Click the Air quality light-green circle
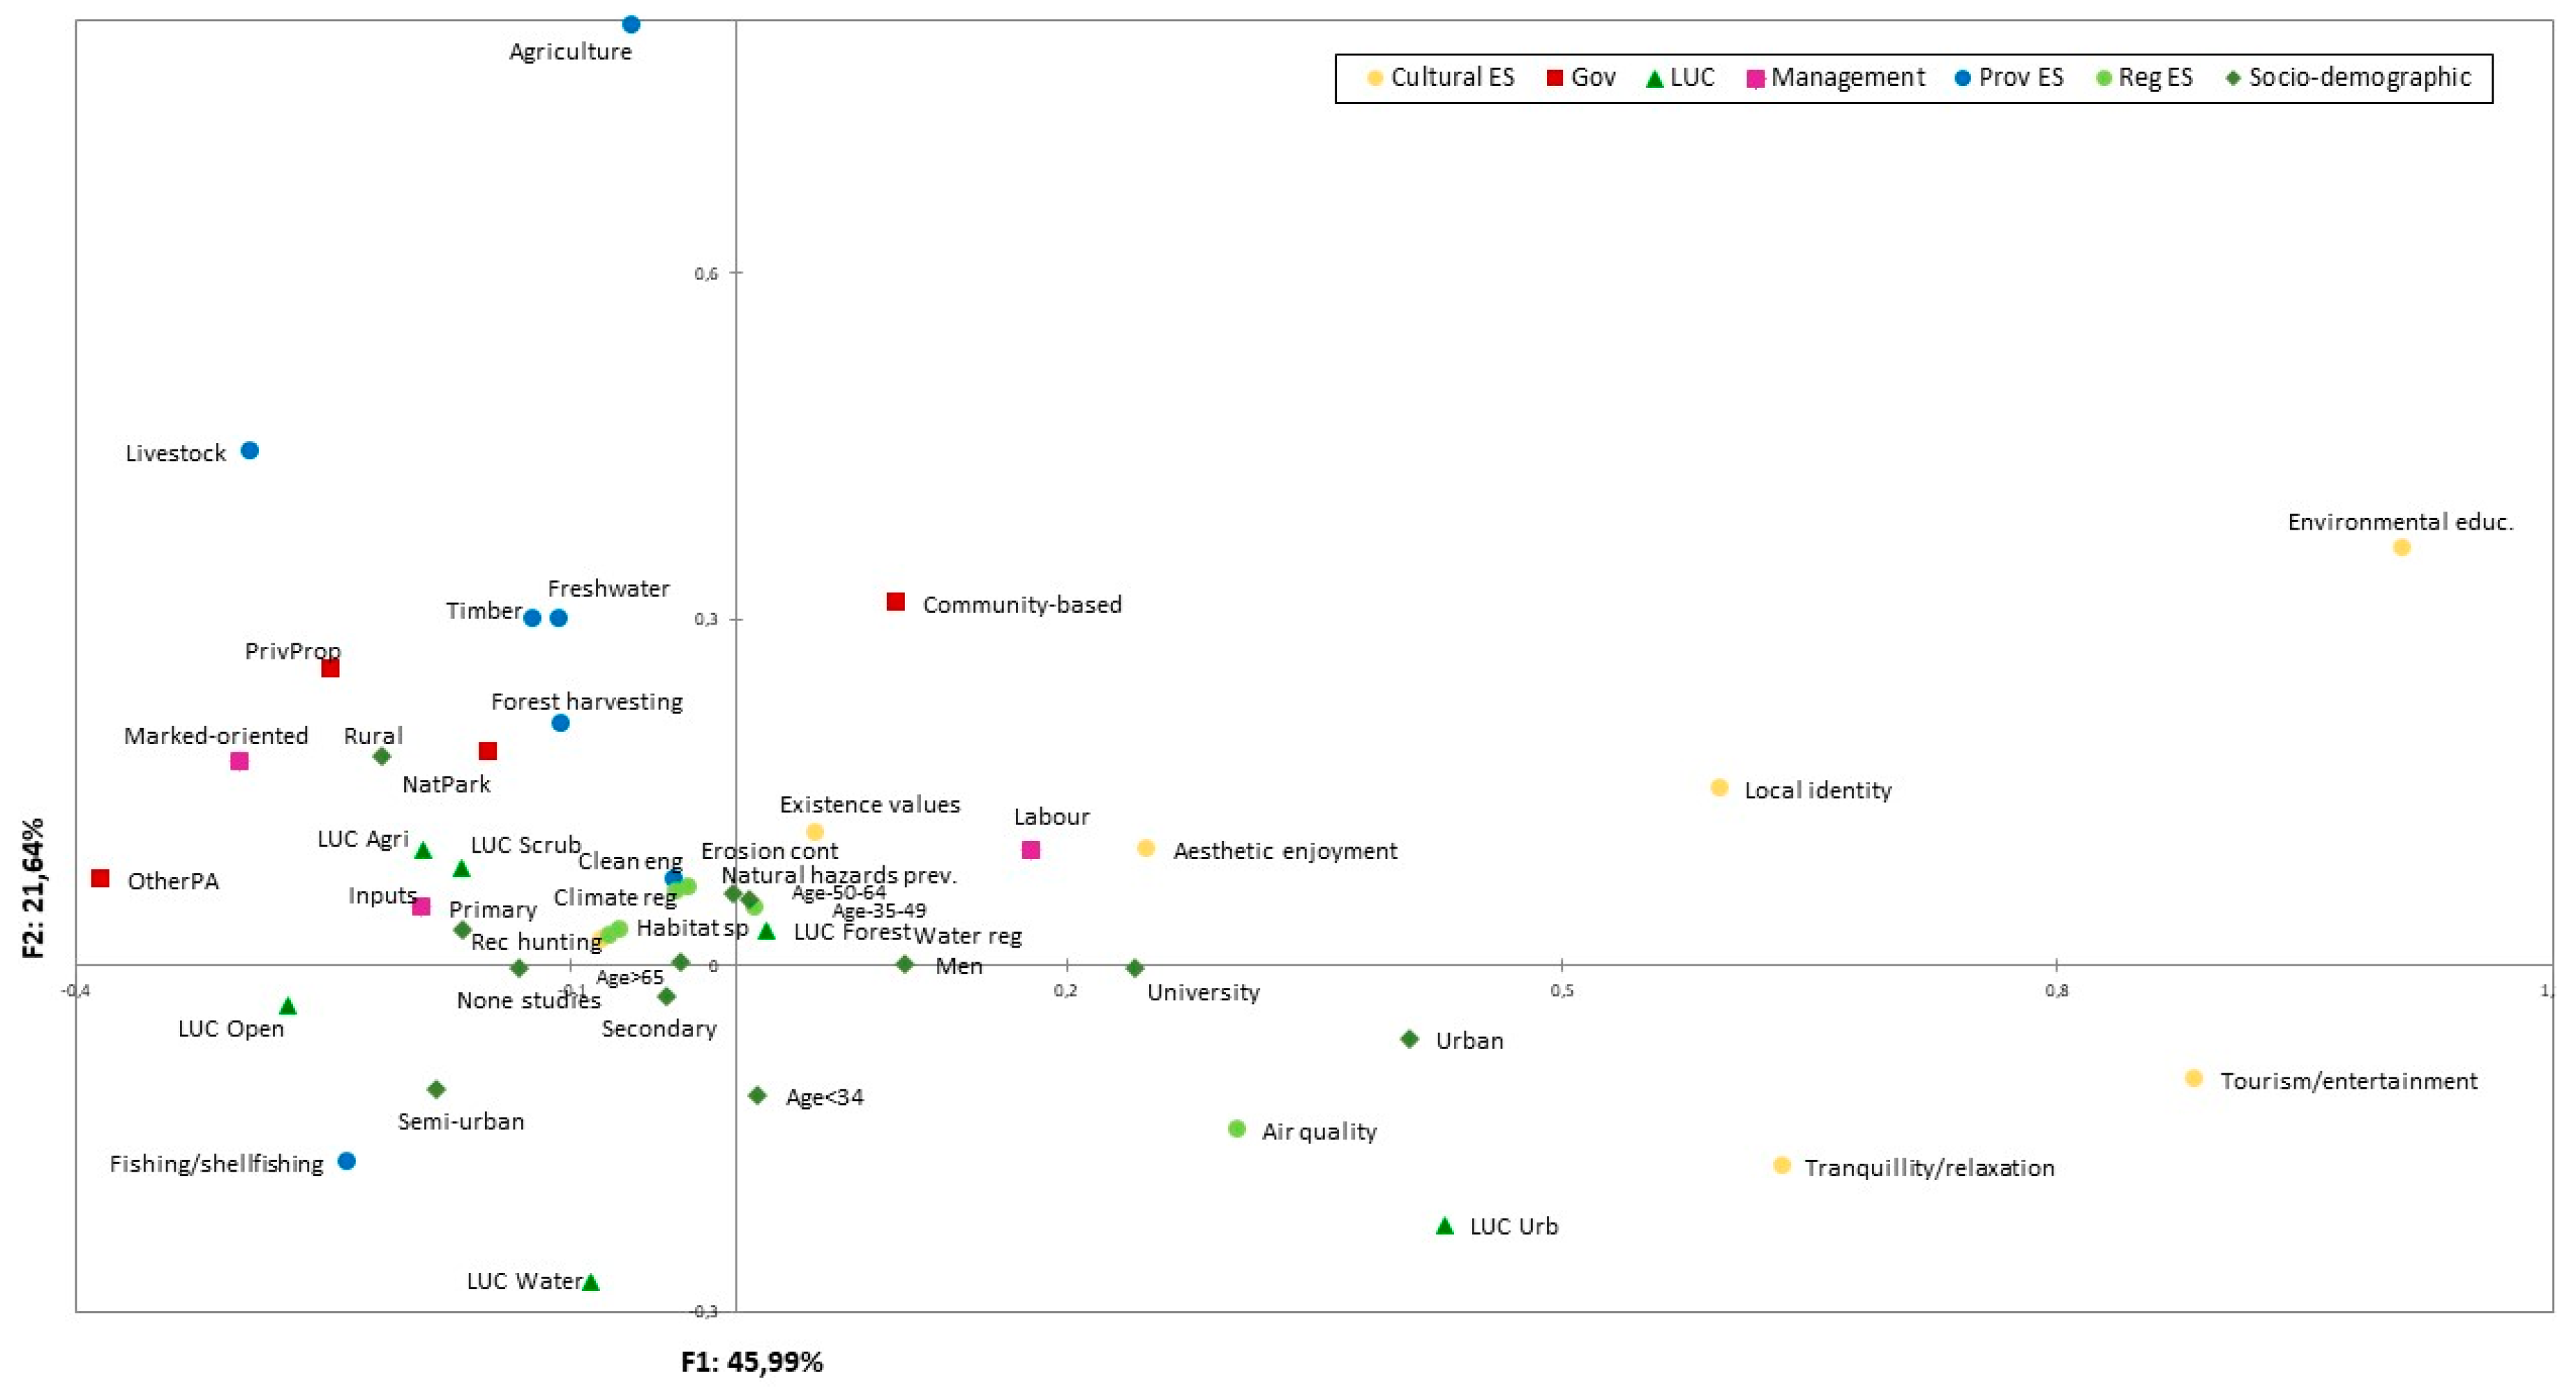Image resolution: width=2576 pixels, height=1388 pixels. [x=1237, y=1129]
